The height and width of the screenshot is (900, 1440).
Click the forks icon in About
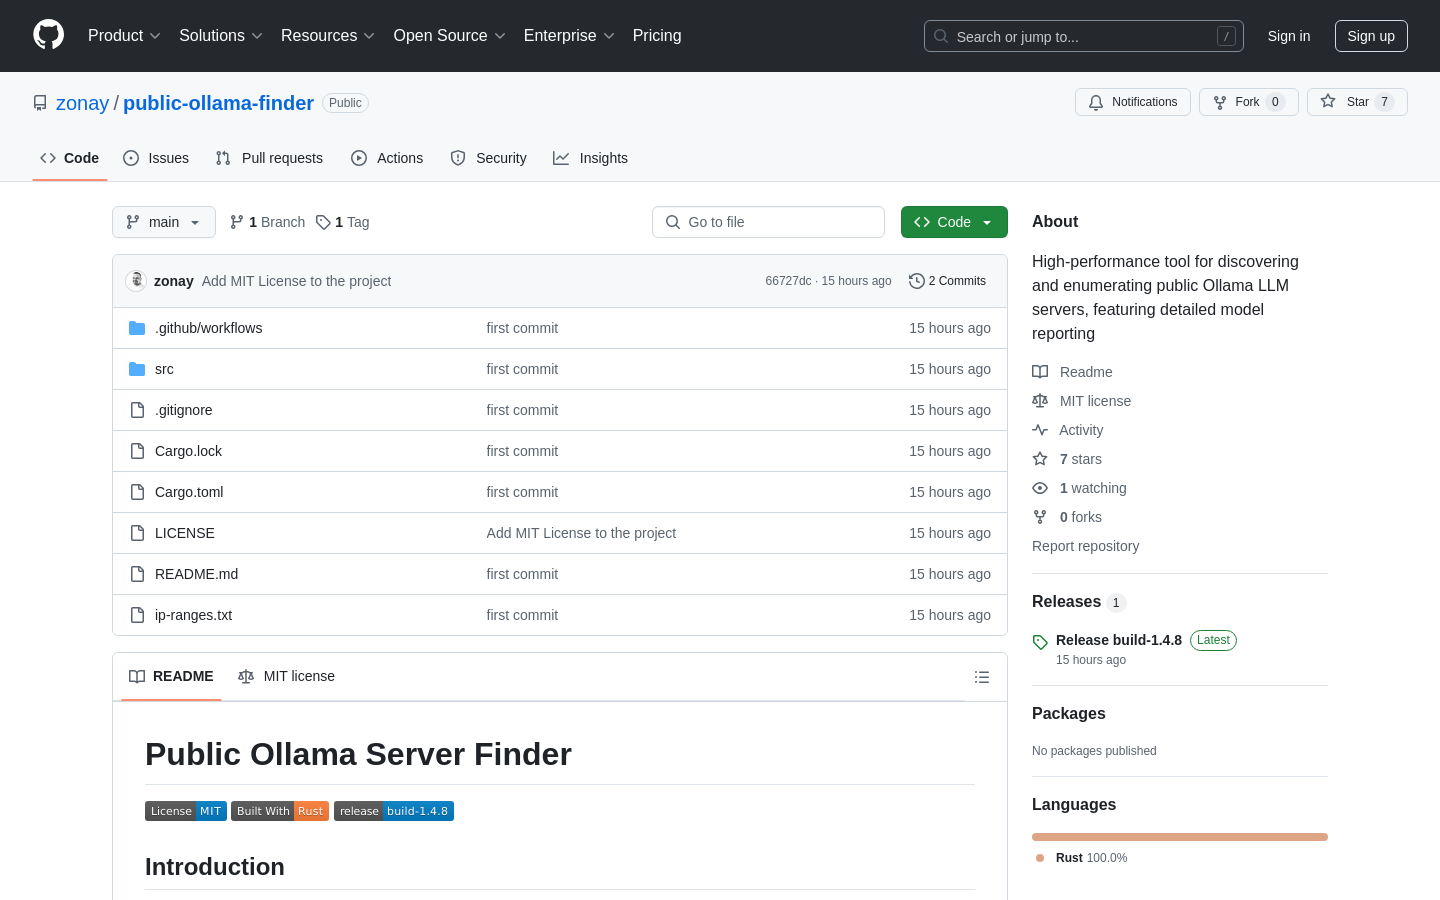[x=1040, y=517]
